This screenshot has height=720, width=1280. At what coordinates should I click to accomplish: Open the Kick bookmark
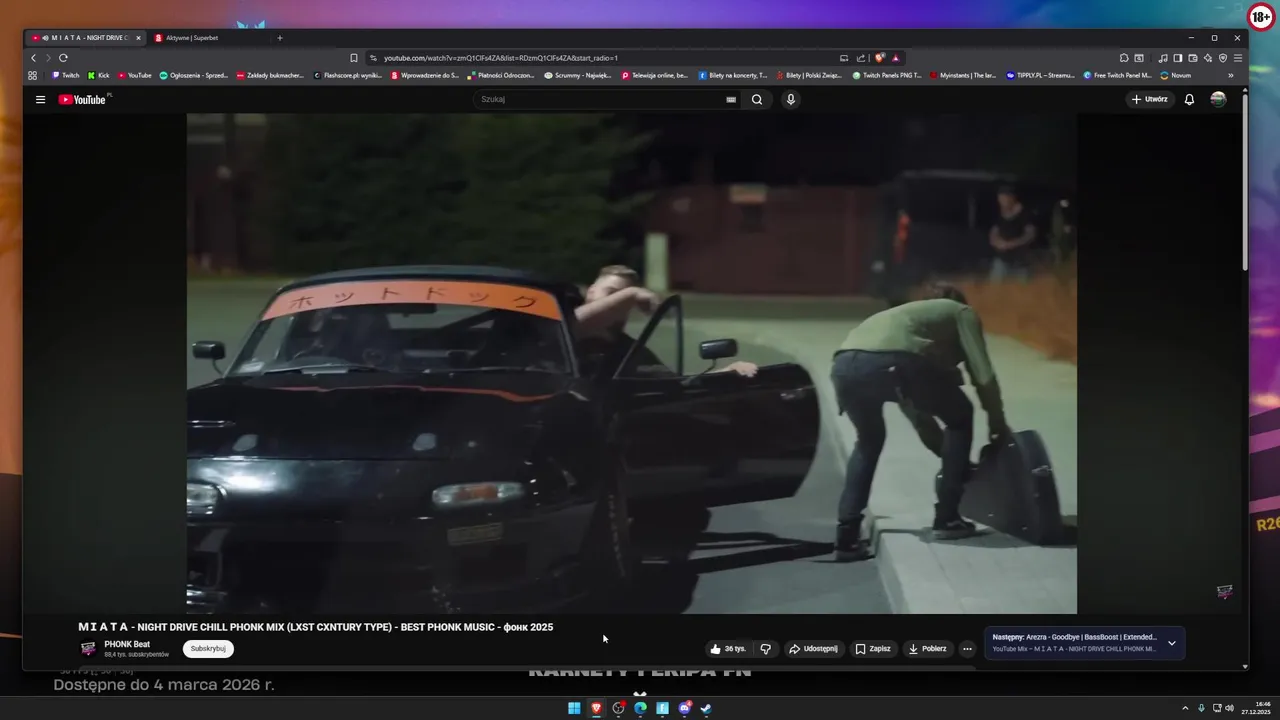click(x=98, y=75)
